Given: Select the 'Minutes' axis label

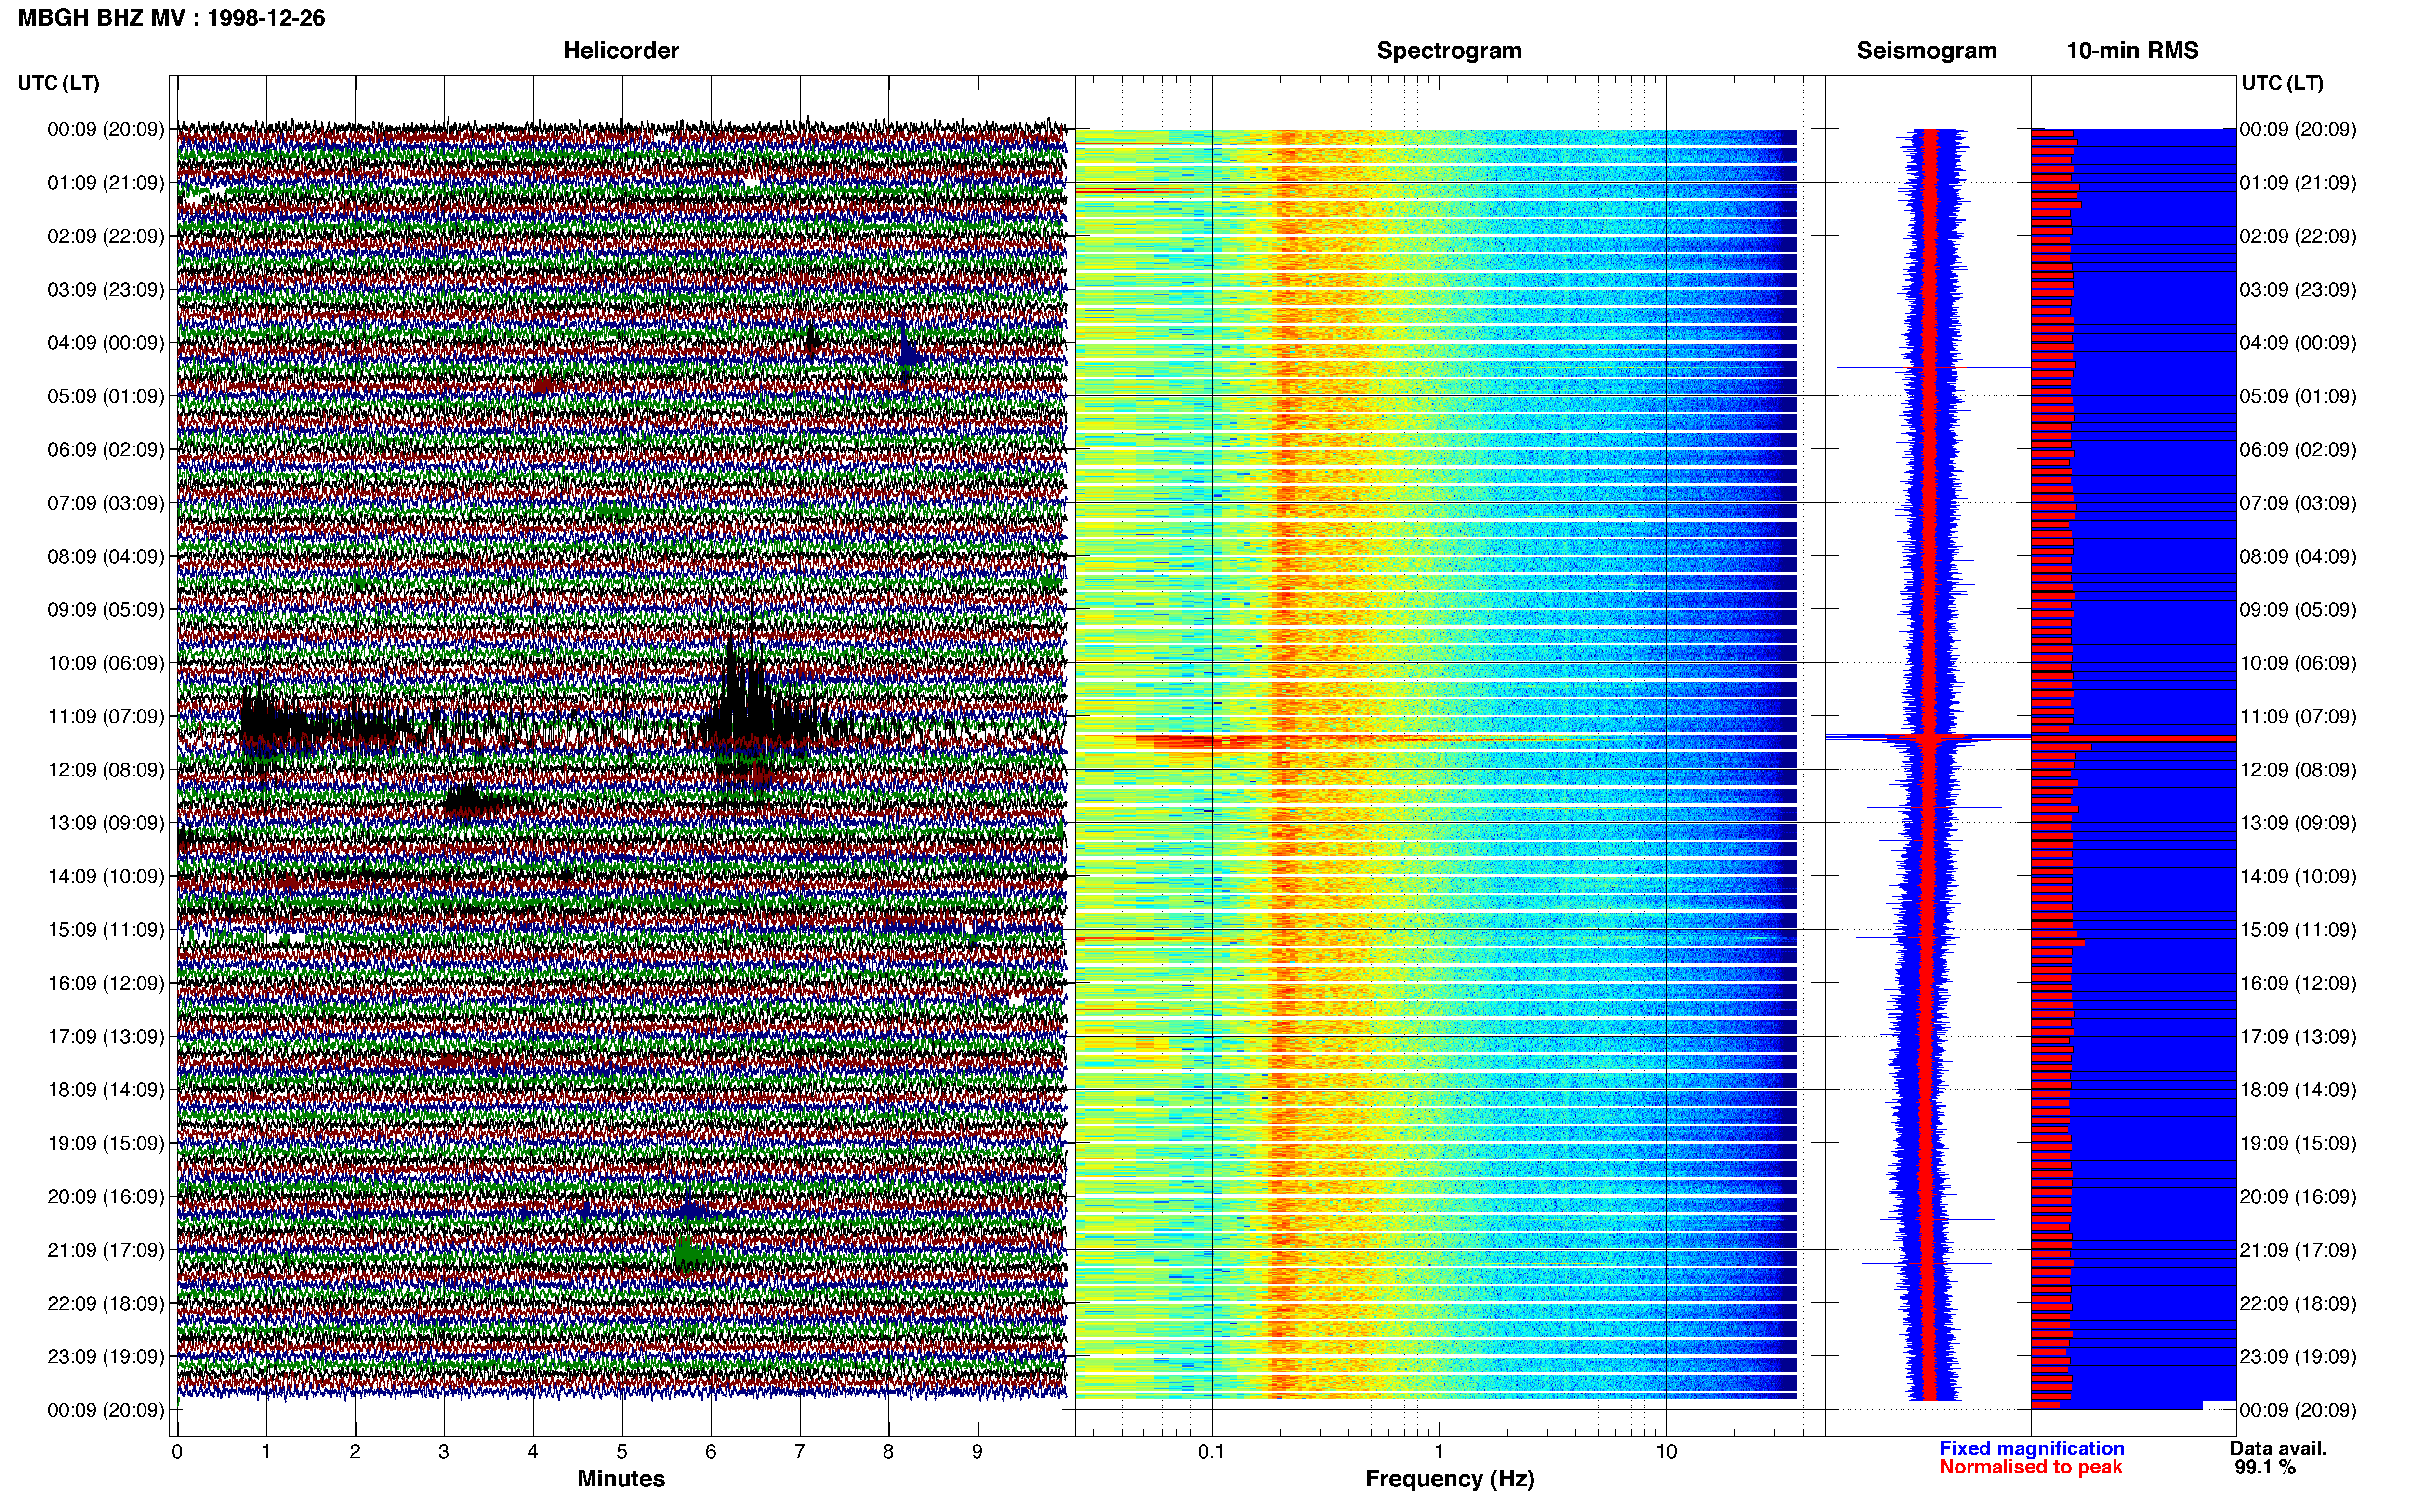Looking at the screenshot, I should click(621, 1478).
